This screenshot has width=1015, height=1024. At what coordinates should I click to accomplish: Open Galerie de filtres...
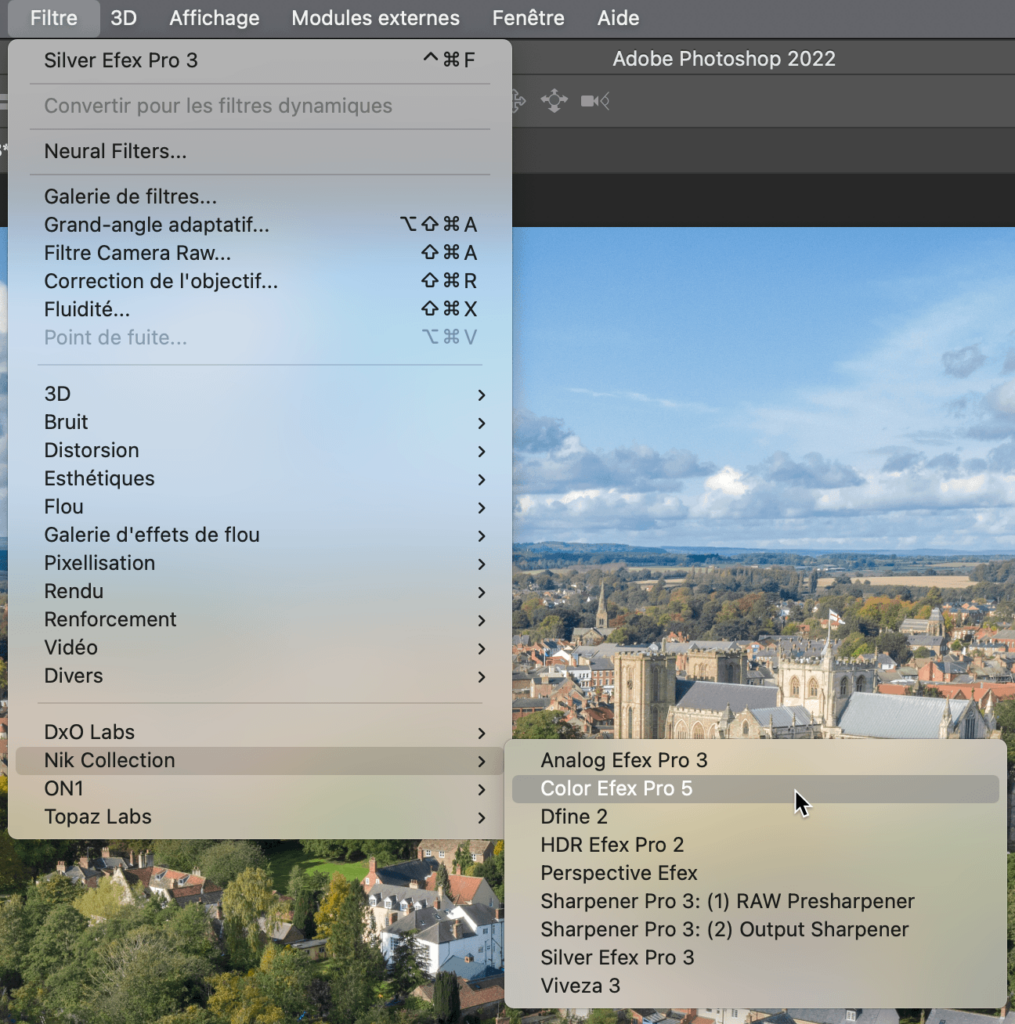[259, 197]
